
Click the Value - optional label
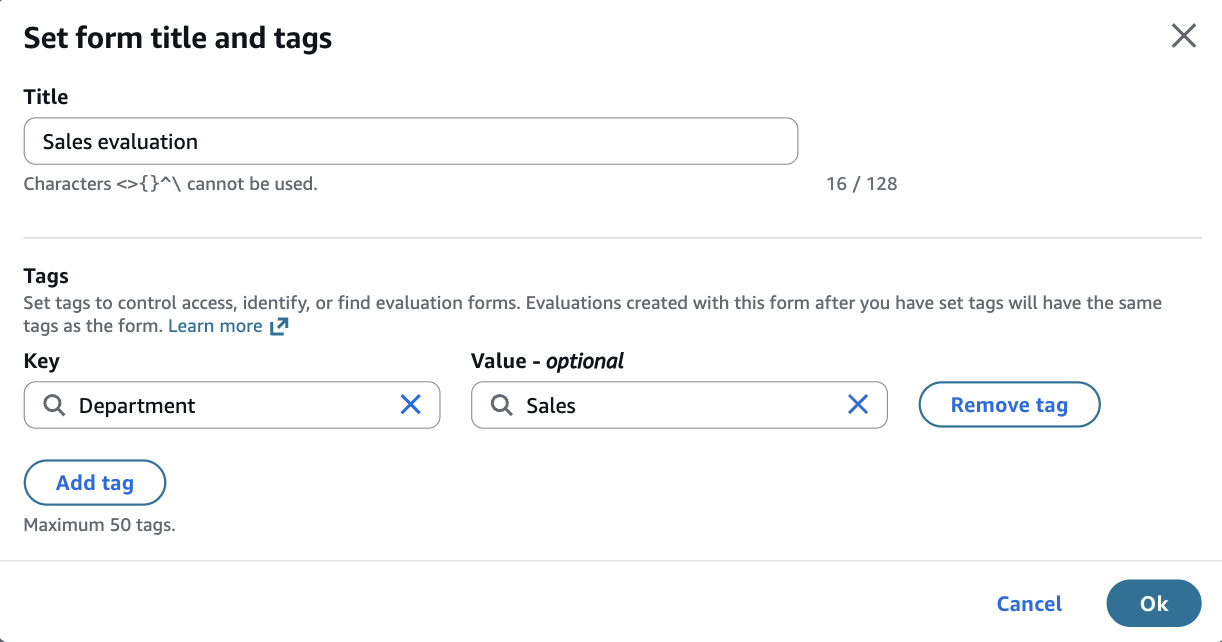pyautogui.click(x=547, y=361)
